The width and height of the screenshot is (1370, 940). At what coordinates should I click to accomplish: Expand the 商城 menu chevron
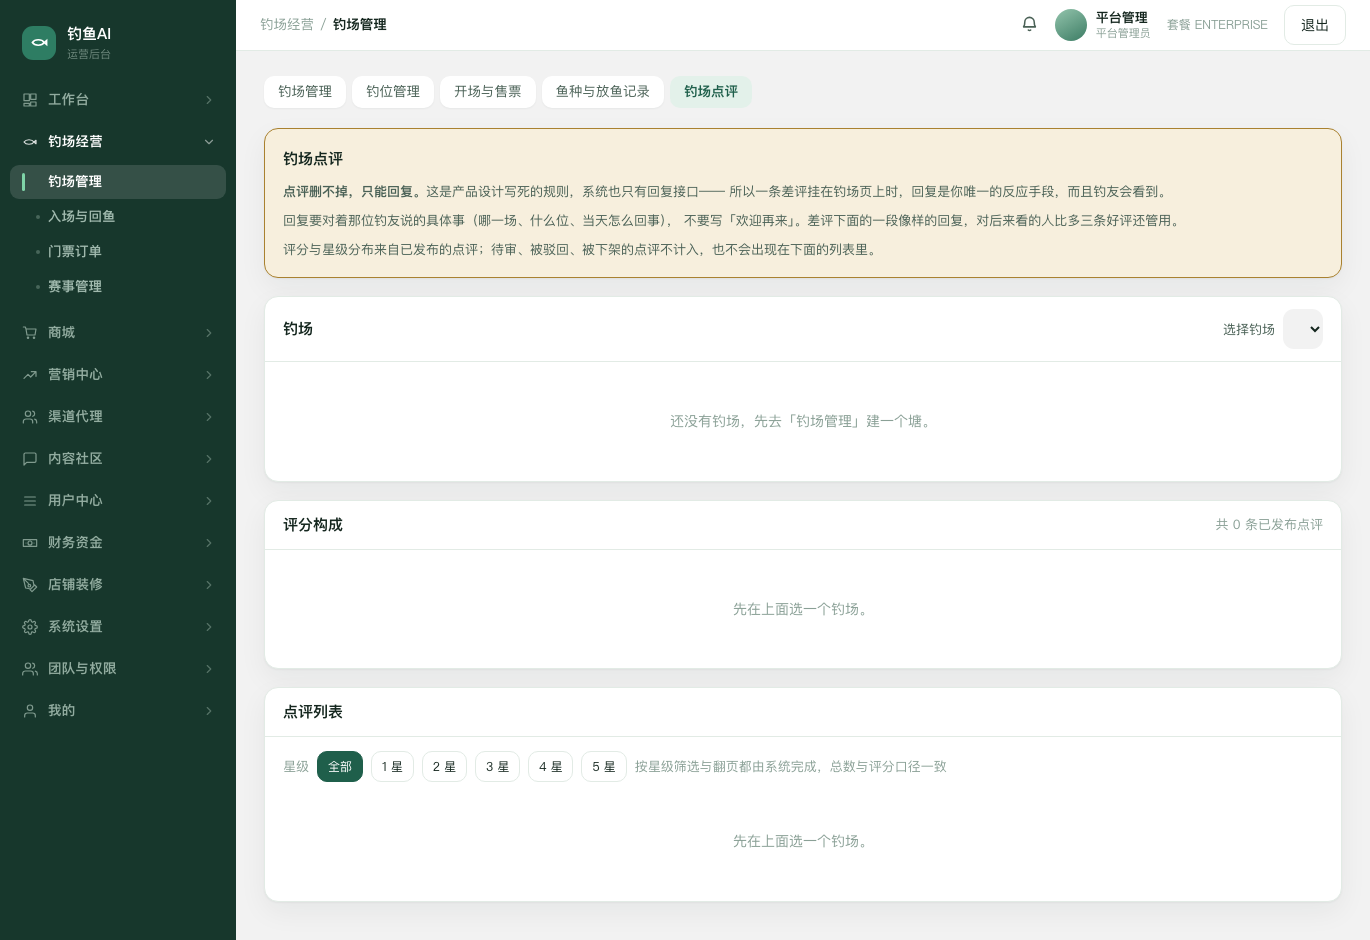point(209,333)
